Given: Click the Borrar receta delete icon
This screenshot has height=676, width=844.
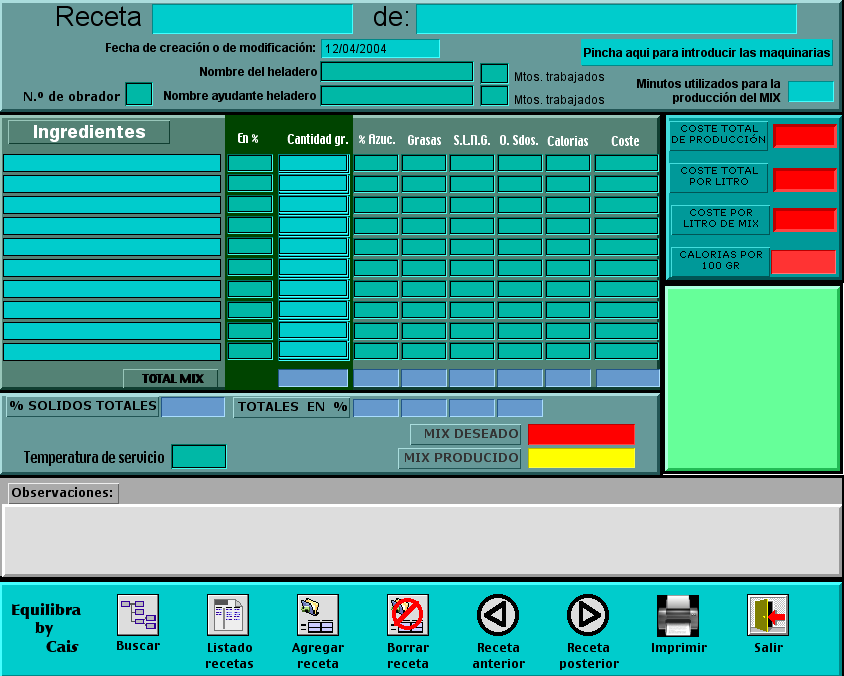Looking at the screenshot, I should (x=407, y=615).
